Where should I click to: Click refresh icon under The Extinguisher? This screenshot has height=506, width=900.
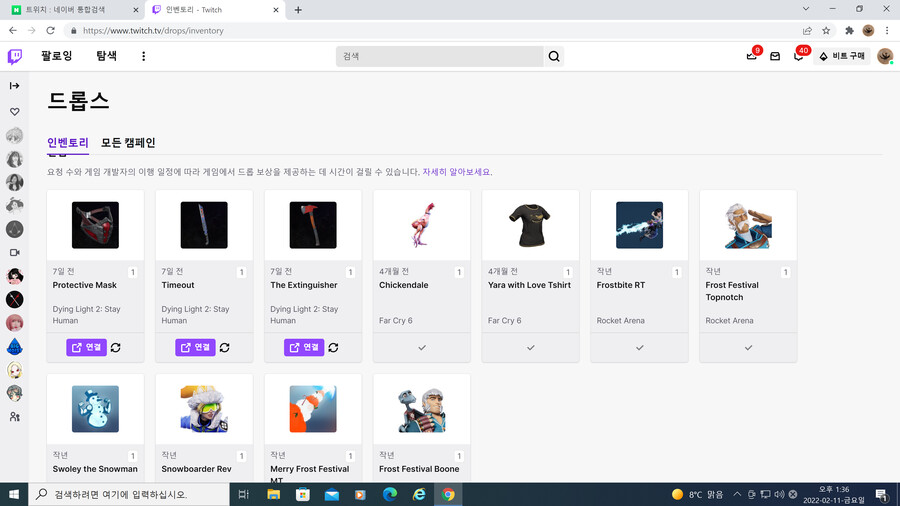pos(333,347)
